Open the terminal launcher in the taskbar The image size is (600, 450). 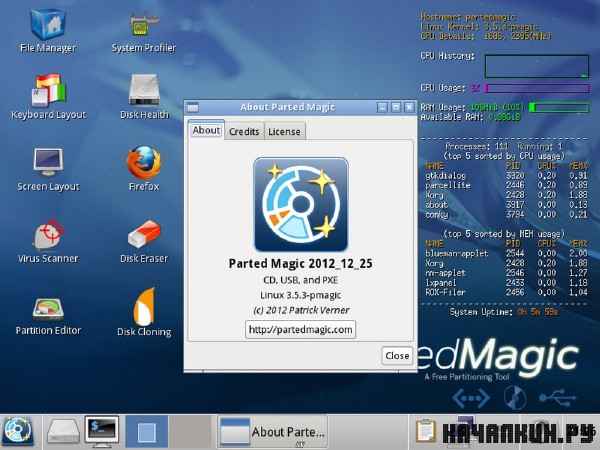tap(102, 431)
